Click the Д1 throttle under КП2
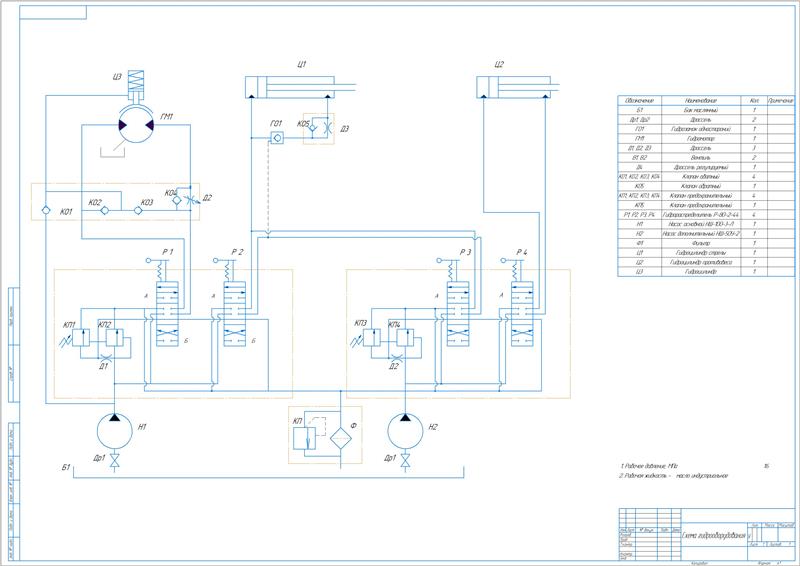This screenshot has height=566, width=800. point(107,357)
